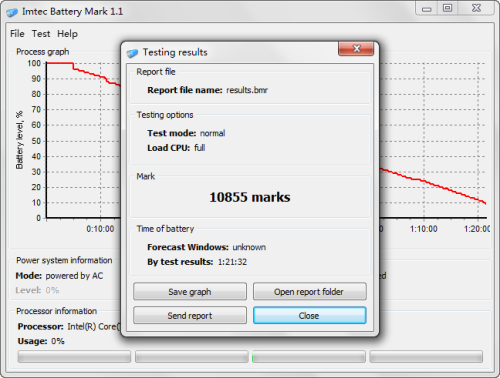Click the 50 value on the graph axis
The width and height of the screenshot is (500, 378).
tap(36, 141)
